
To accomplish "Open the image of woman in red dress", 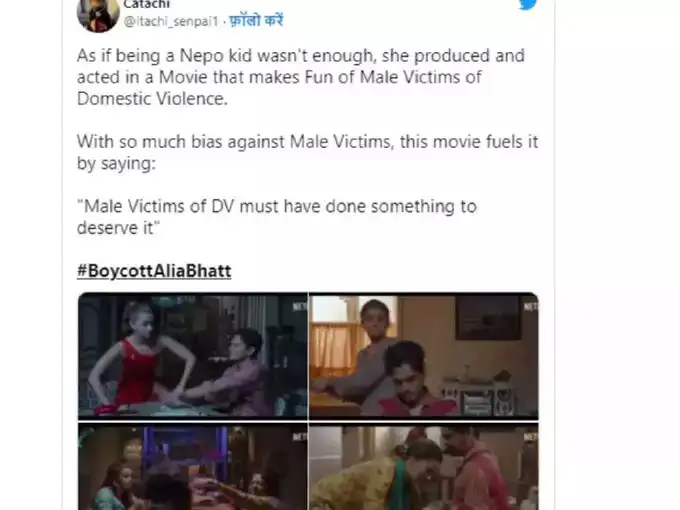I will tap(192, 356).
